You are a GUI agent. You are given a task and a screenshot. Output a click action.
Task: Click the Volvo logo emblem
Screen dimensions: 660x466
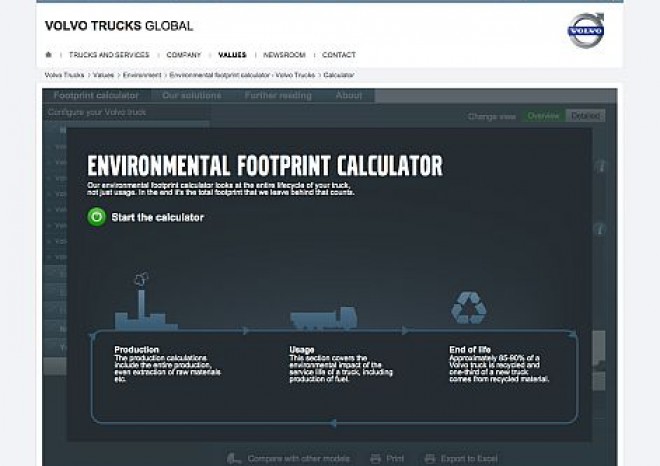[x=586, y=30]
